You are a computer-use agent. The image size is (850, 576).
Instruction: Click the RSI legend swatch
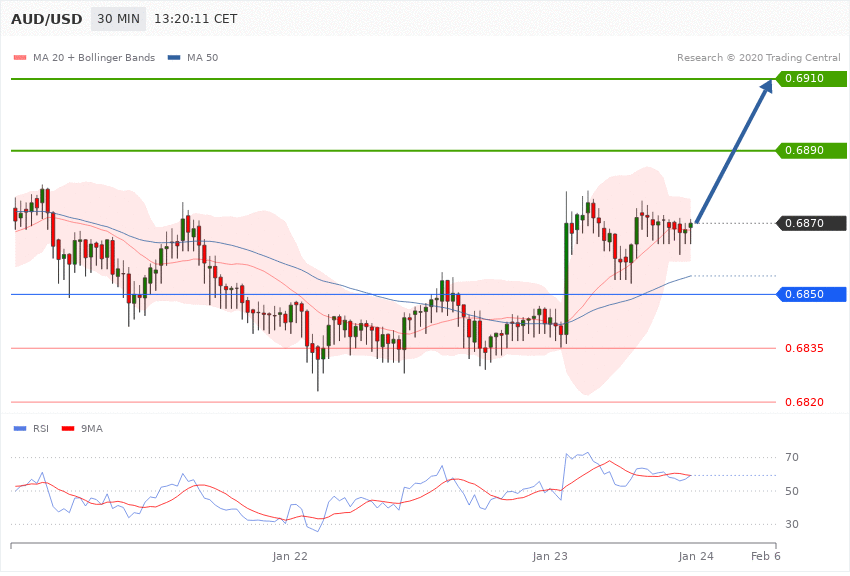(x=20, y=429)
